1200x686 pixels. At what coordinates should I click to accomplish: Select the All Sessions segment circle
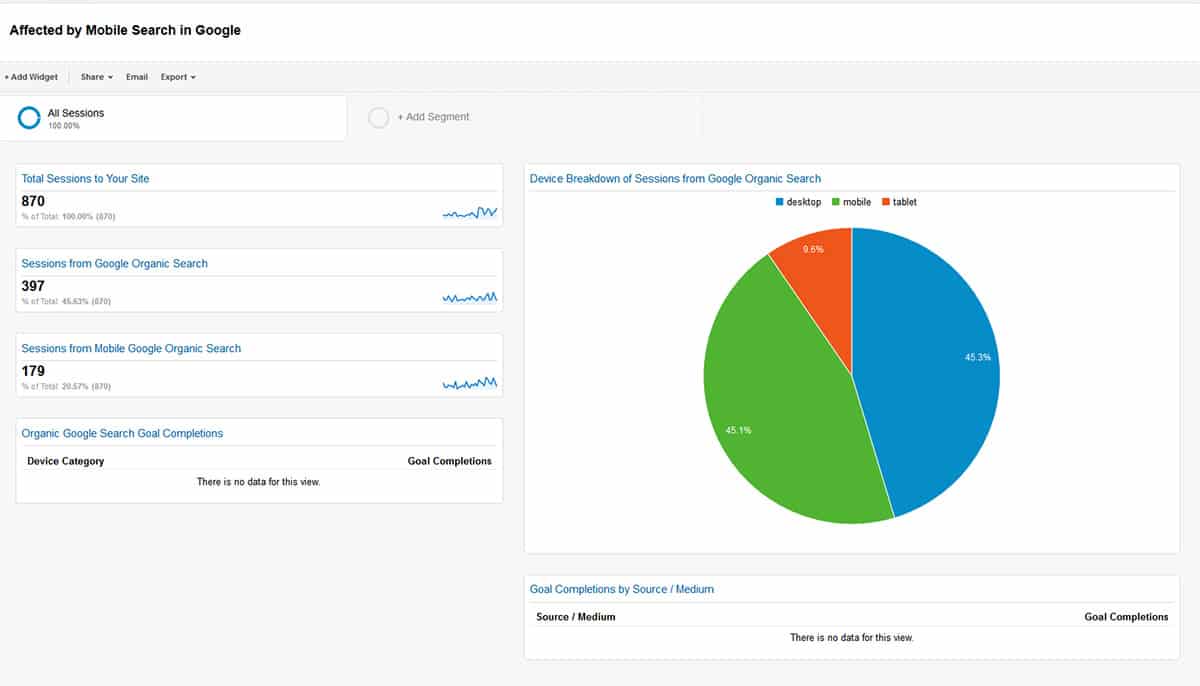click(28, 117)
